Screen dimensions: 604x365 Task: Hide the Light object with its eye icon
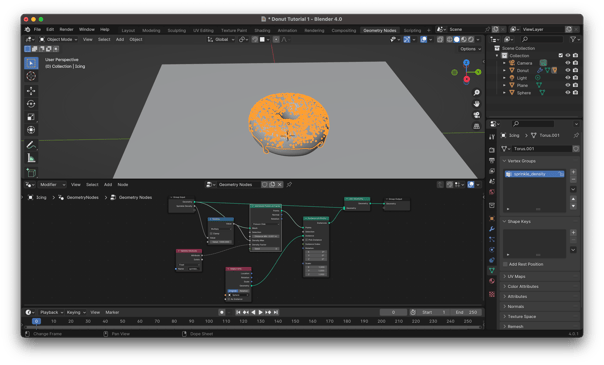pyautogui.click(x=567, y=78)
